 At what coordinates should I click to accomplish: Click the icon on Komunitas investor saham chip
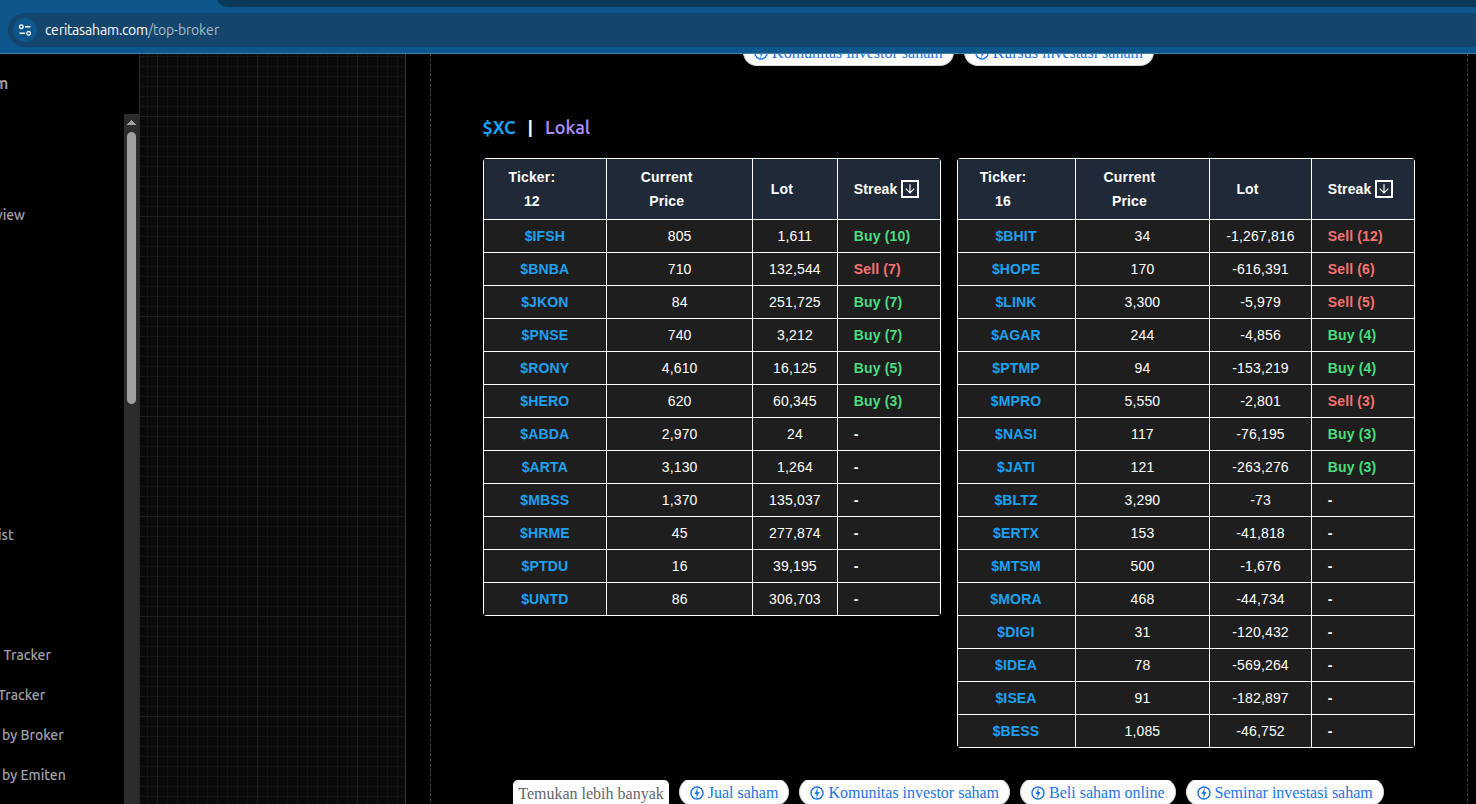[x=817, y=793]
